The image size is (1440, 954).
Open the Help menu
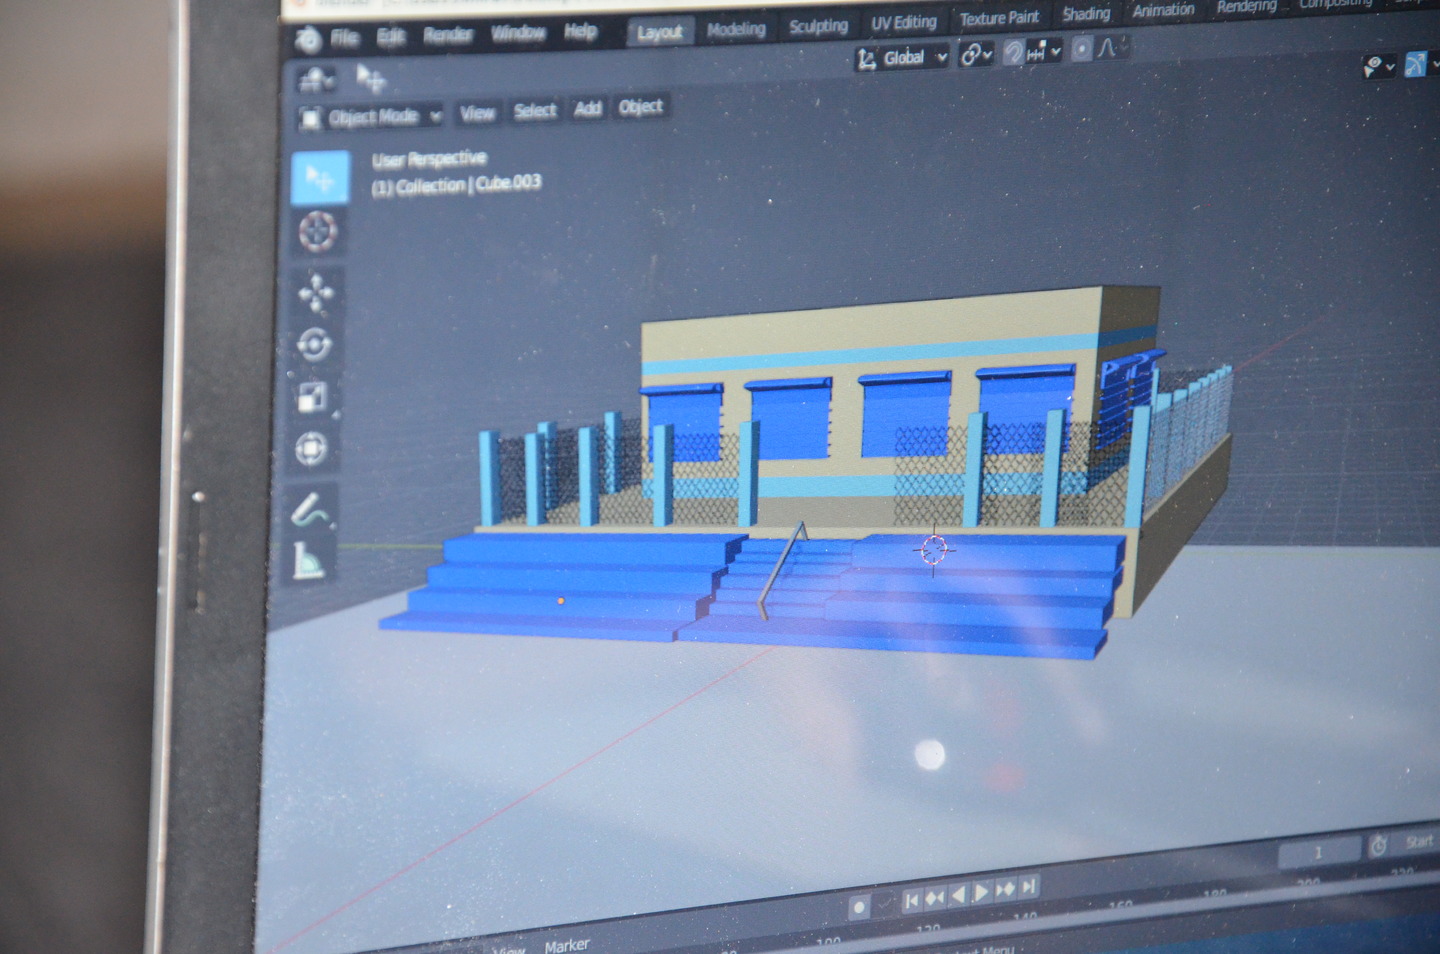(580, 31)
